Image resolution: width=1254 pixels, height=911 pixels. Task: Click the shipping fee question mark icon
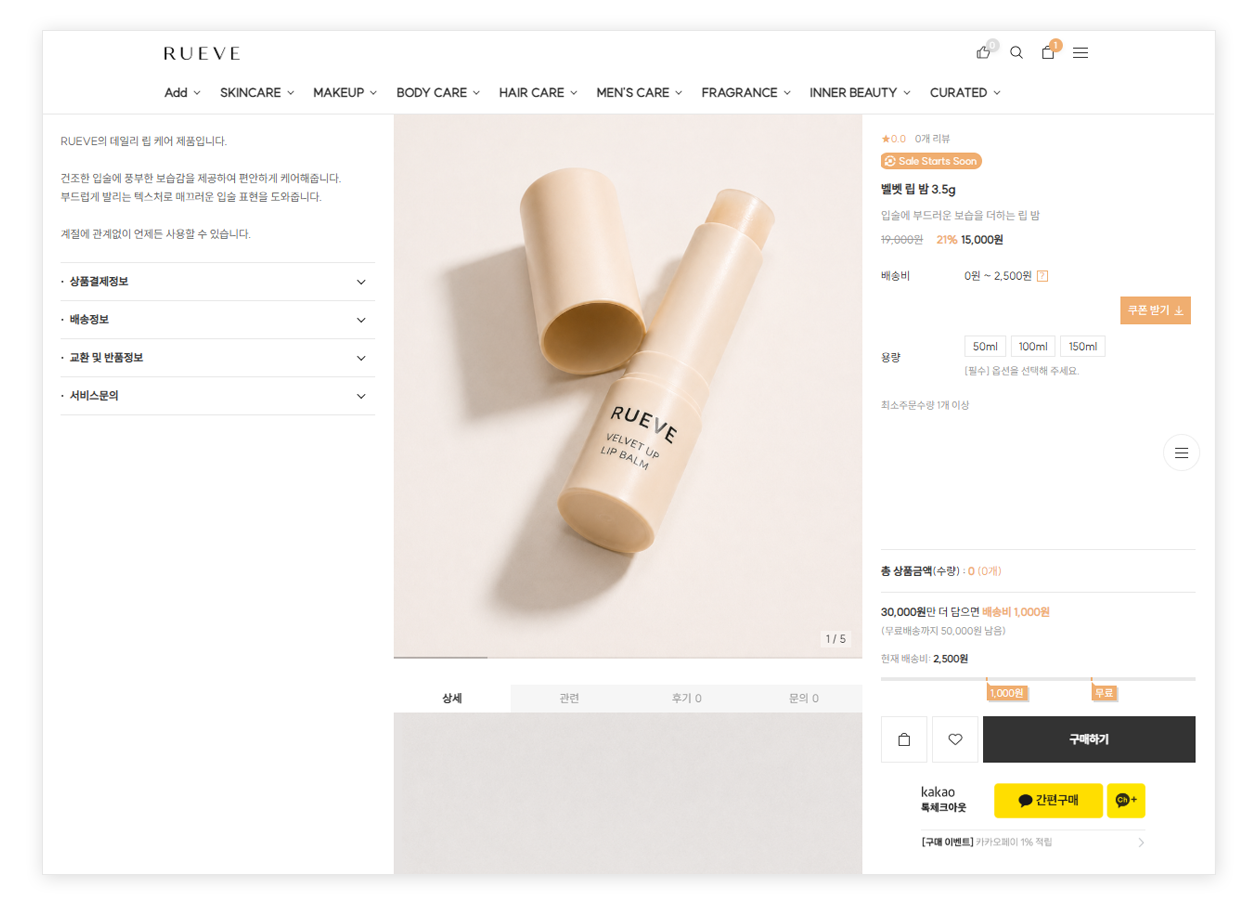(x=1042, y=276)
